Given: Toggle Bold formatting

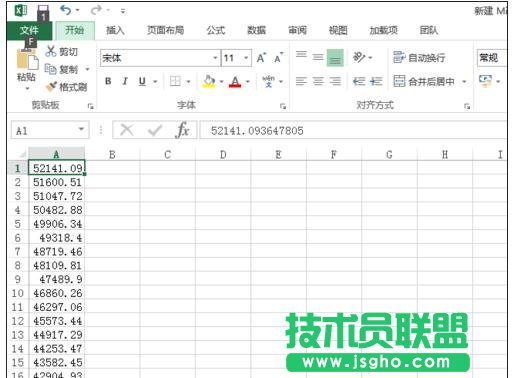Looking at the screenshot, I should point(108,81).
